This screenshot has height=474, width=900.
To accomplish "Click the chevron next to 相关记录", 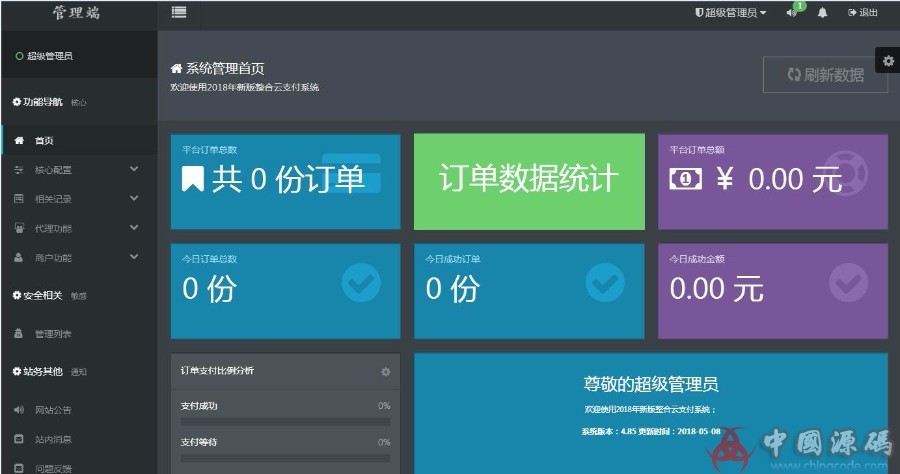I will 134,198.
